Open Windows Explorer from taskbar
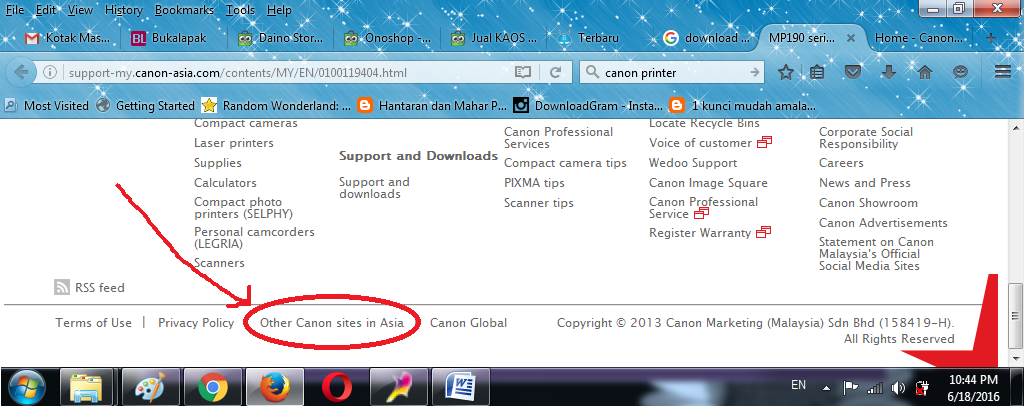The height and width of the screenshot is (406, 1024). (86, 388)
